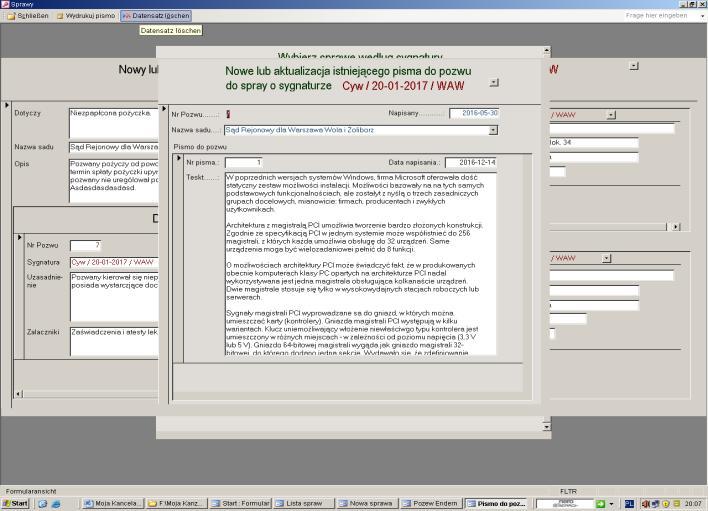
Task: Click the Internet Explorer quick launch icon
Action: point(56,504)
